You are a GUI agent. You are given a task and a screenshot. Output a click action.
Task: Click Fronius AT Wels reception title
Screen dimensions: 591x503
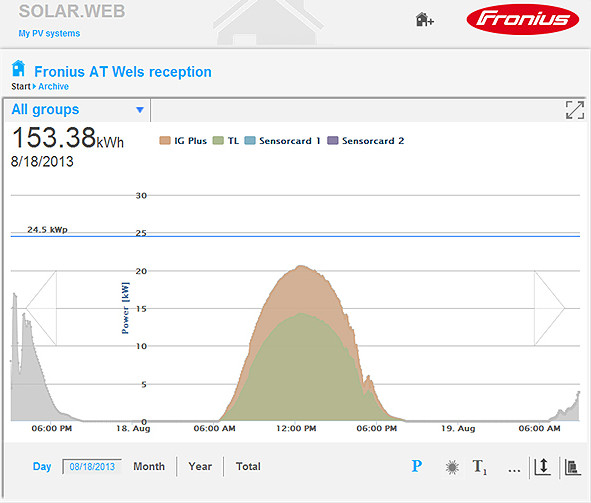click(123, 72)
